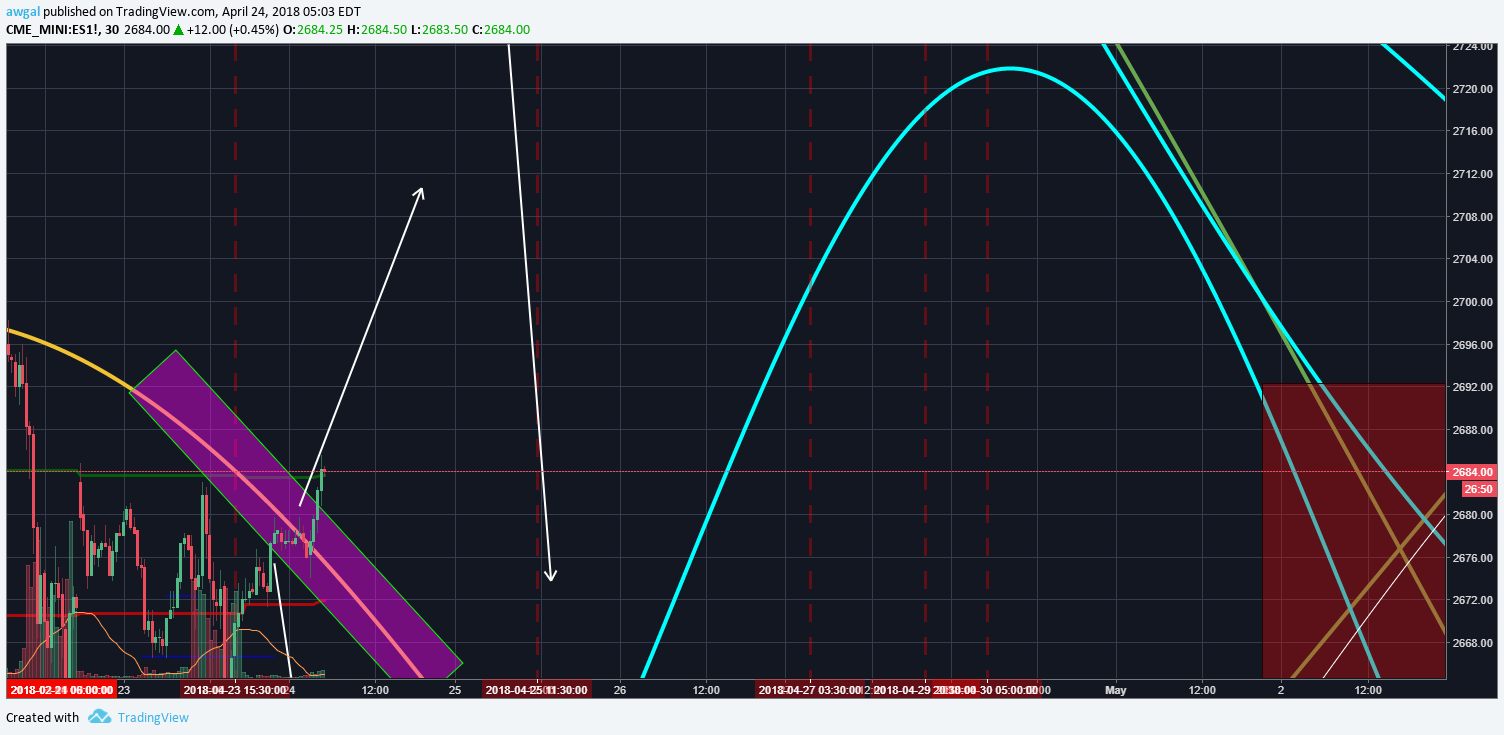This screenshot has width=1504, height=735.
Task: Click the 2688.00 price axis label
Action: tap(1475, 430)
